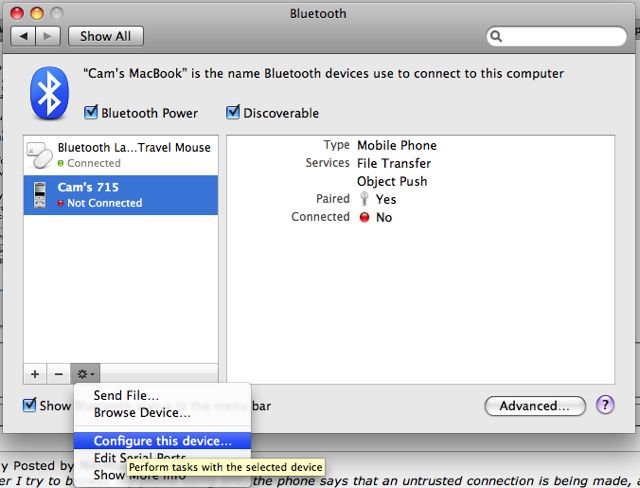Remove the device with the minus button

click(x=59, y=374)
